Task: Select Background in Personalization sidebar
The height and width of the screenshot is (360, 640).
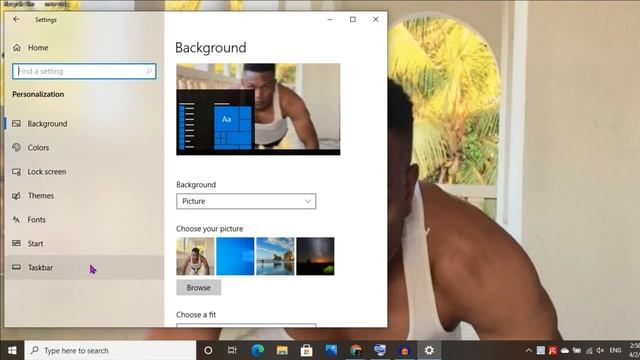Action: [84, 124]
